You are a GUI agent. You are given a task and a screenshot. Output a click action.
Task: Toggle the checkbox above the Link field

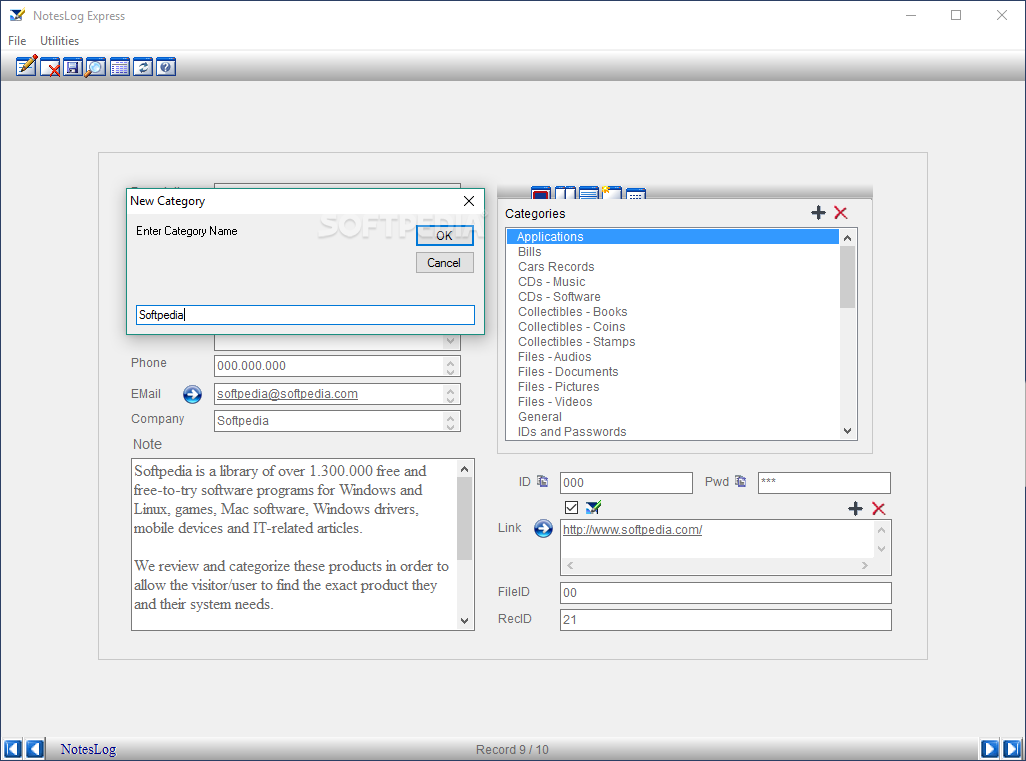[x=571, y=507]
